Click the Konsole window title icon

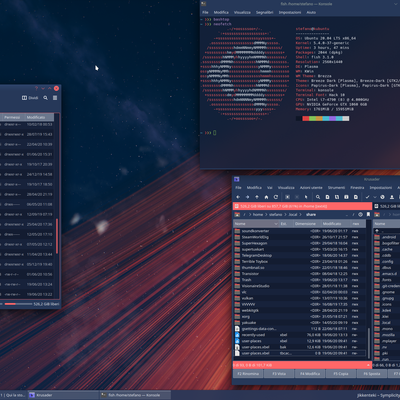203,4
